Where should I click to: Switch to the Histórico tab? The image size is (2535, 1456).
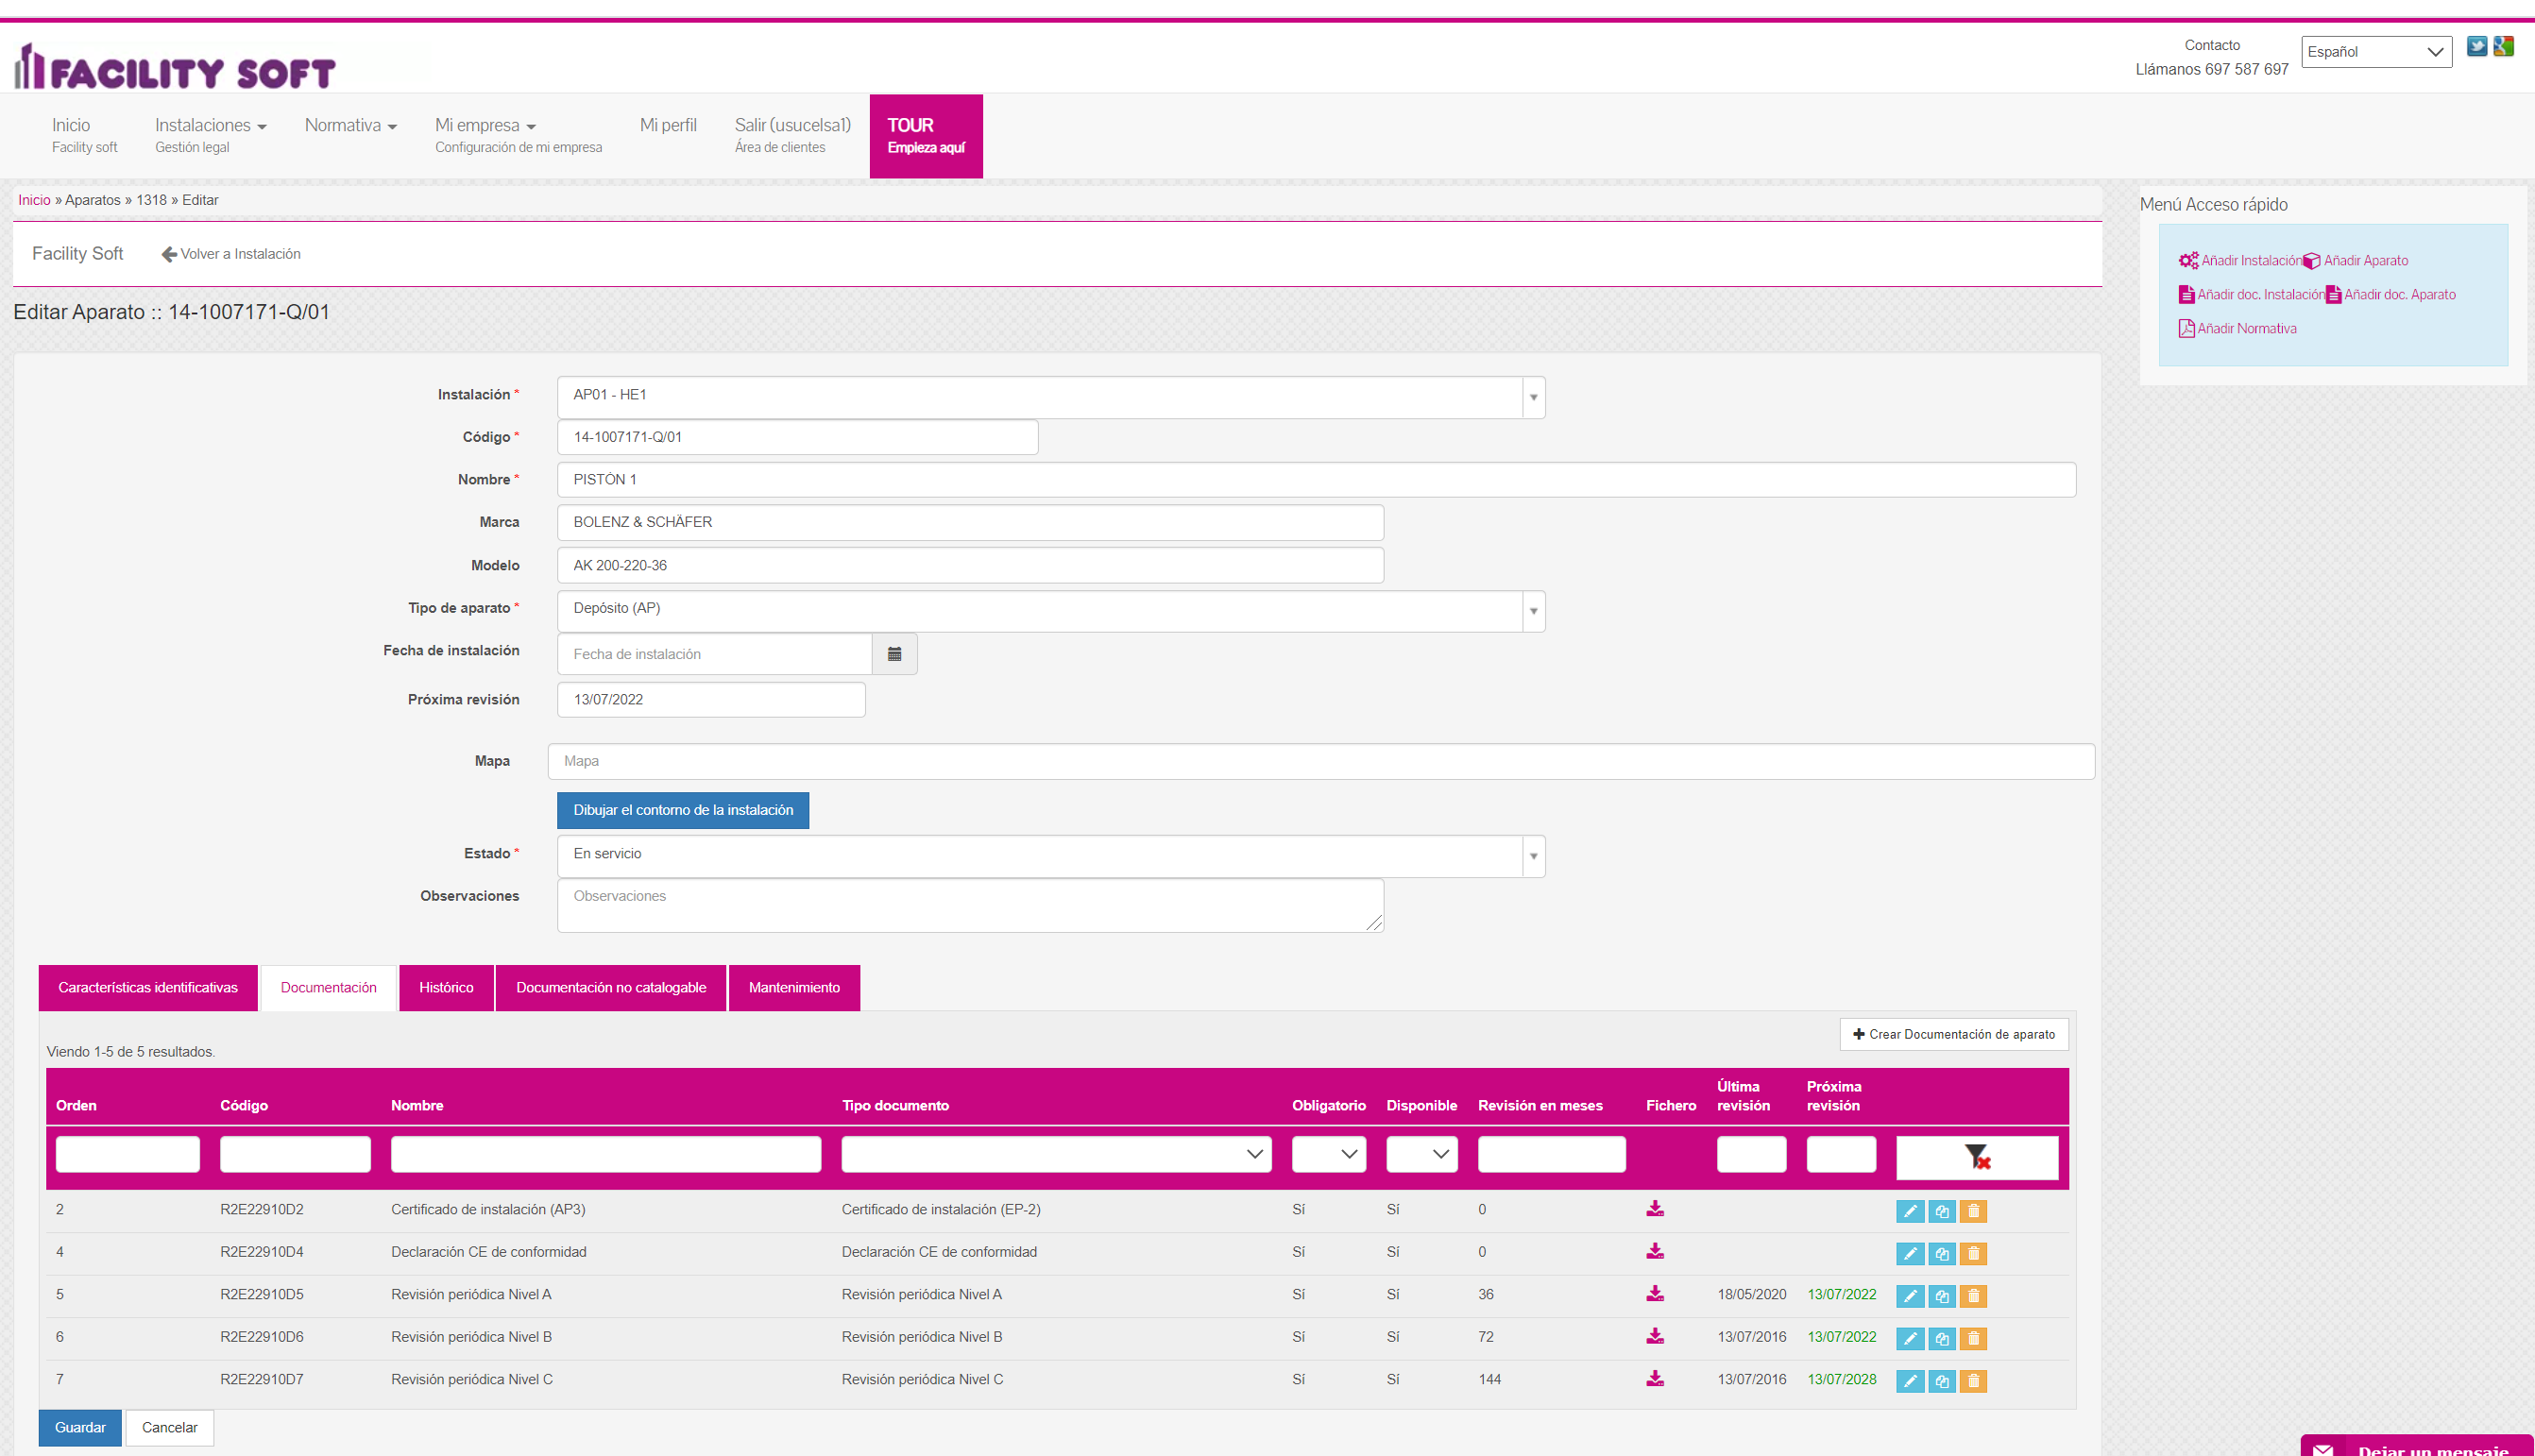[446, 988]
